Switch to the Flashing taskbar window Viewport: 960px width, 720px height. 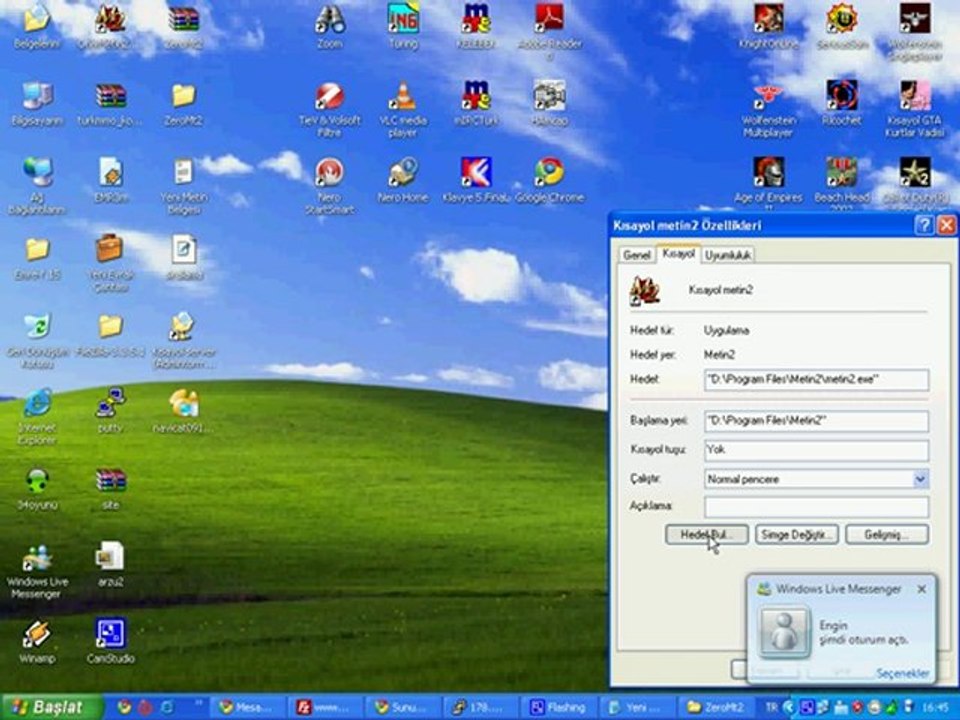click(559, 707)
